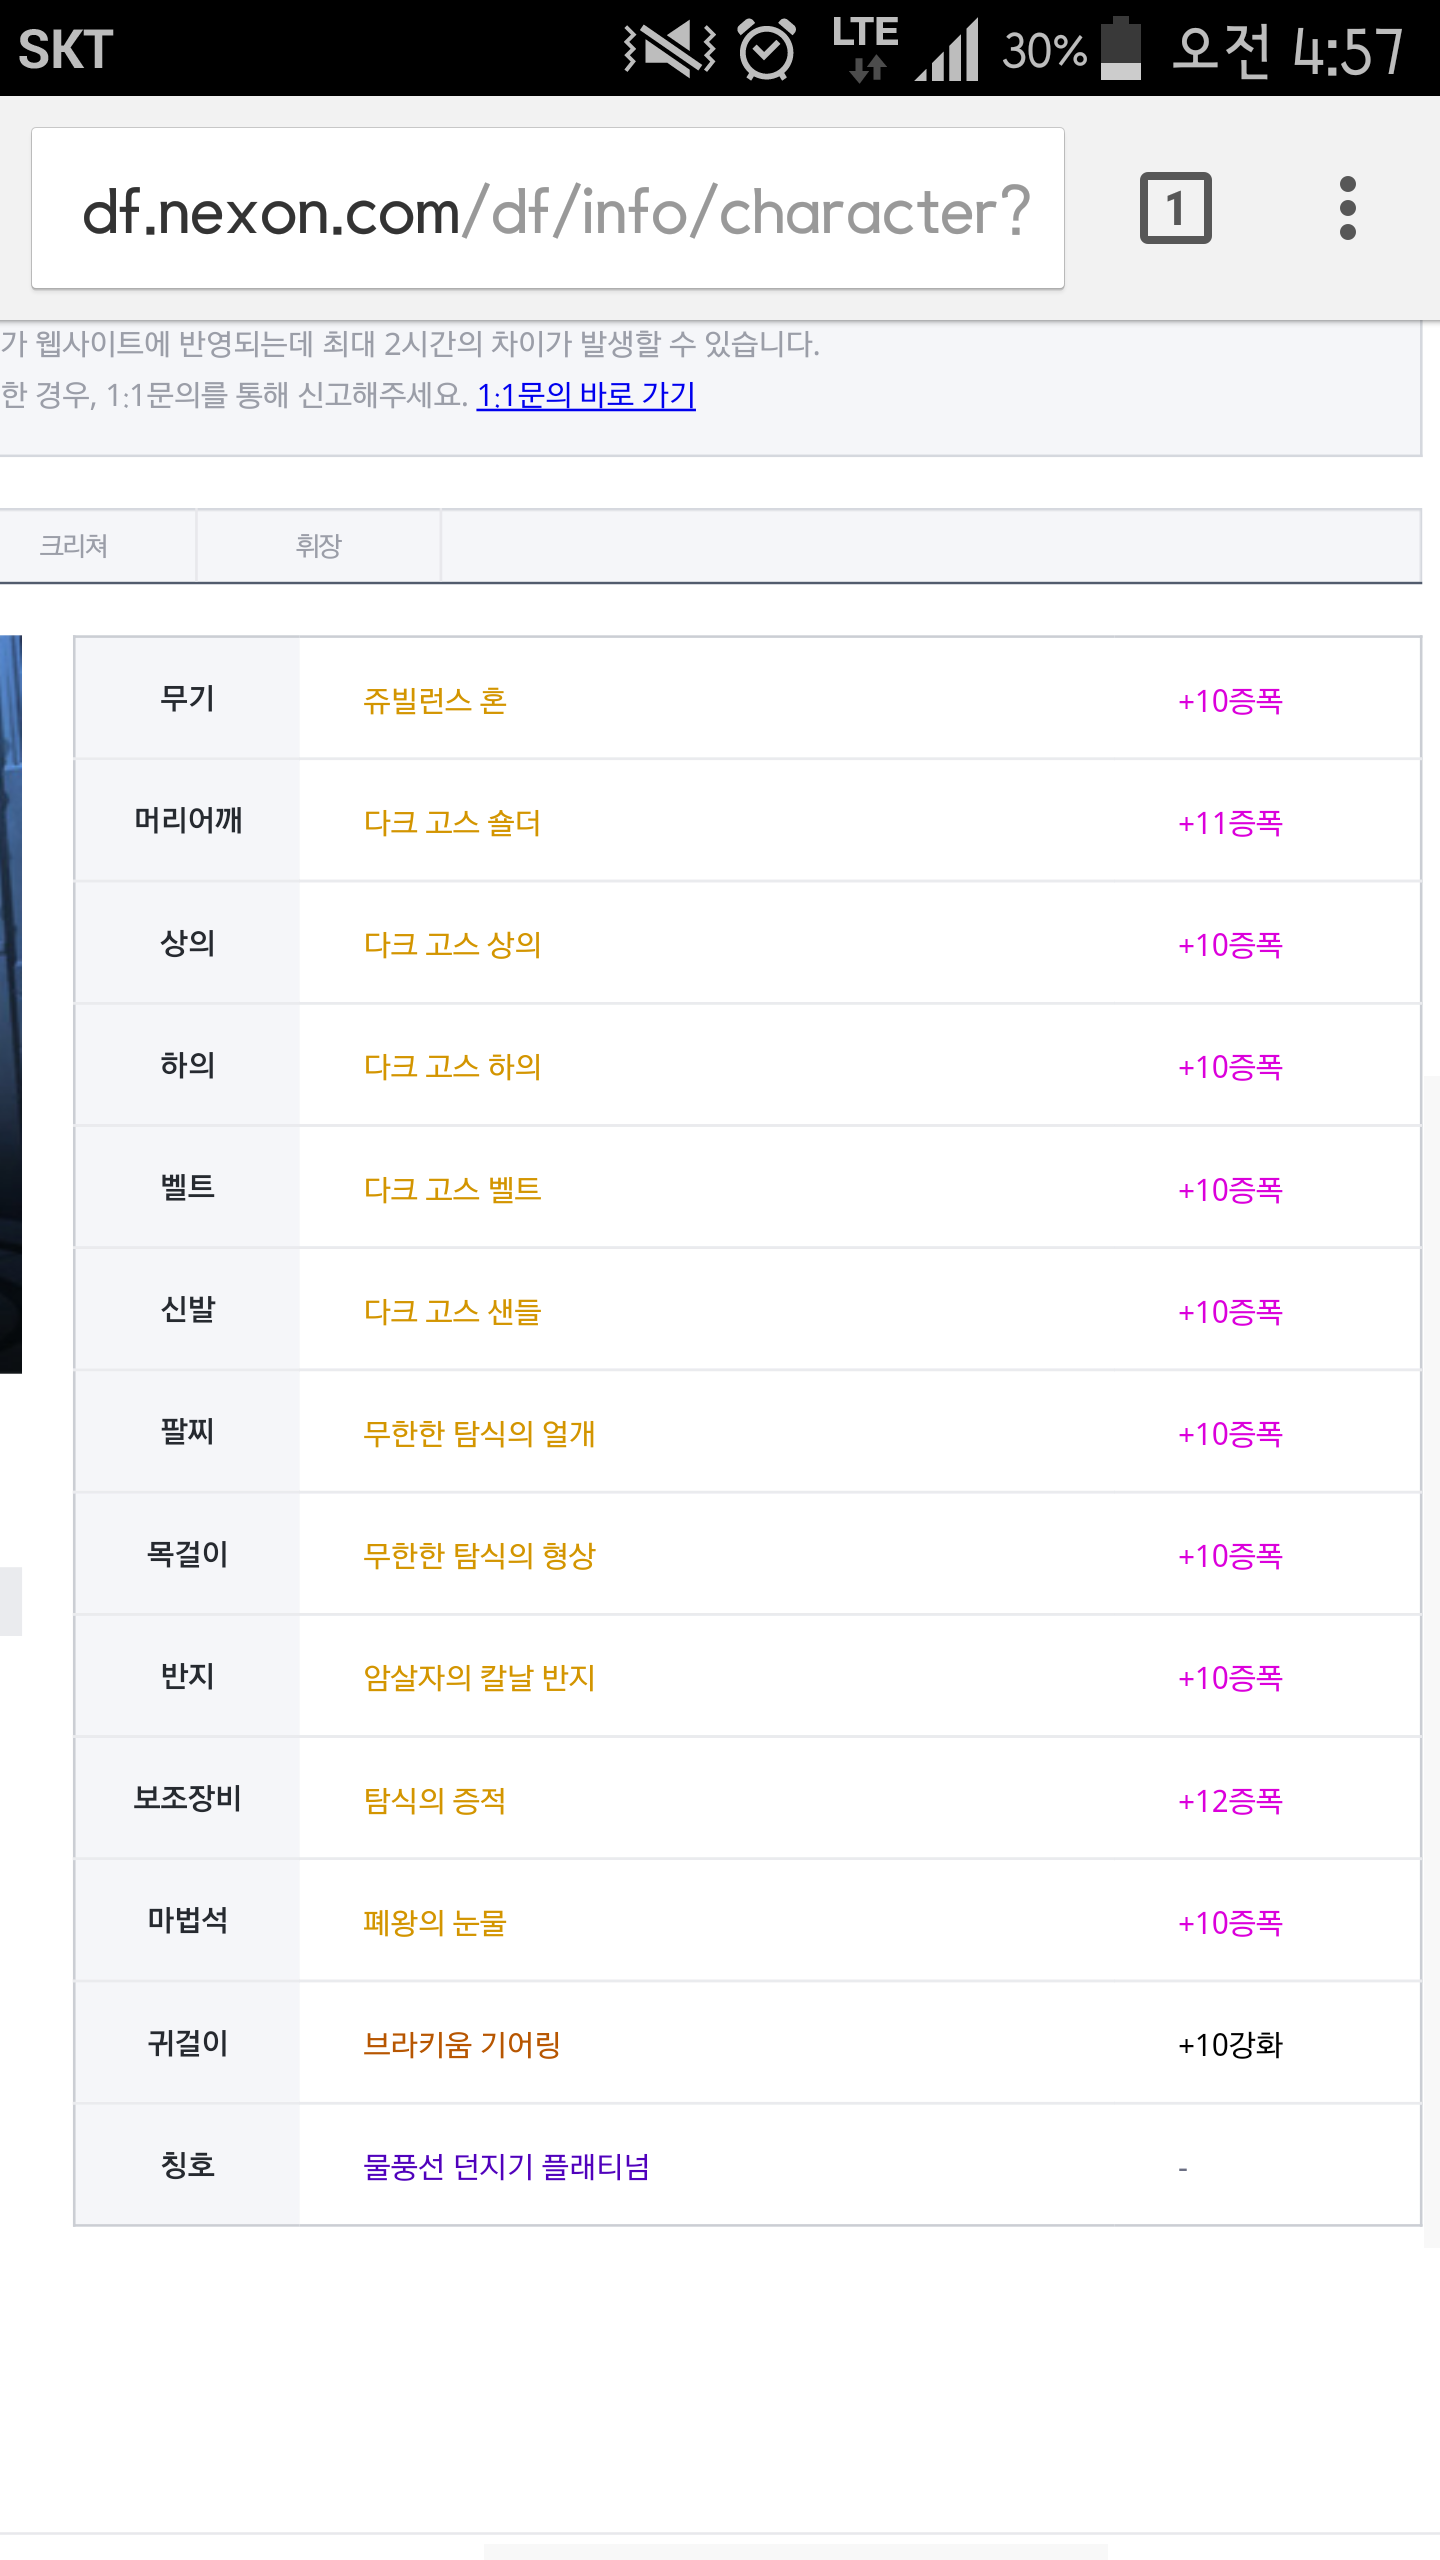
Task: Tap the LTE signal indicator
Action: click(x=866, y=47)
